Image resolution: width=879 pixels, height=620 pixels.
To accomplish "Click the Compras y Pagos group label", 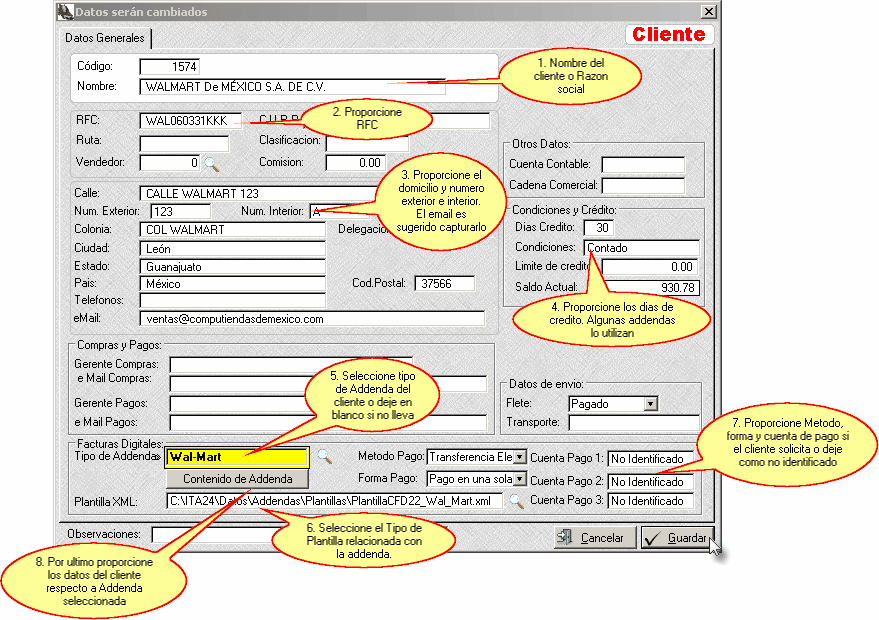I will tap(119, 345).
